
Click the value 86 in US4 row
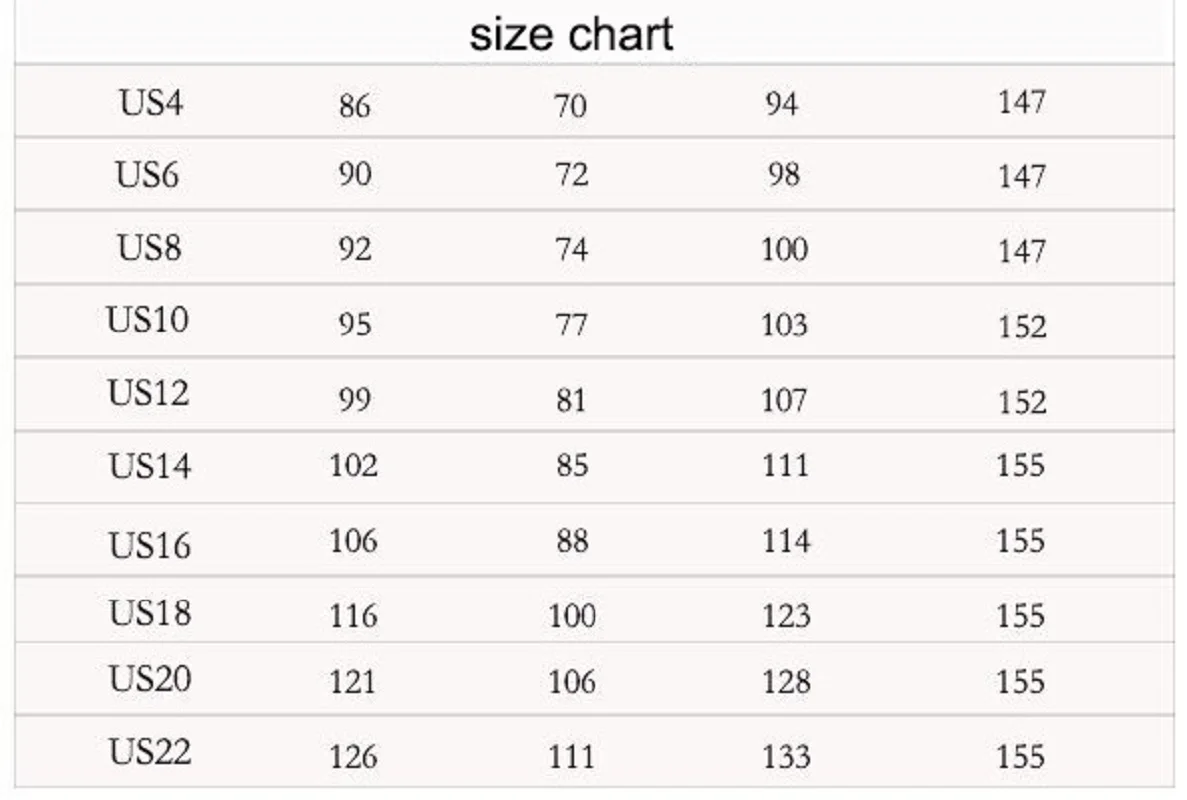coord(354,106)
